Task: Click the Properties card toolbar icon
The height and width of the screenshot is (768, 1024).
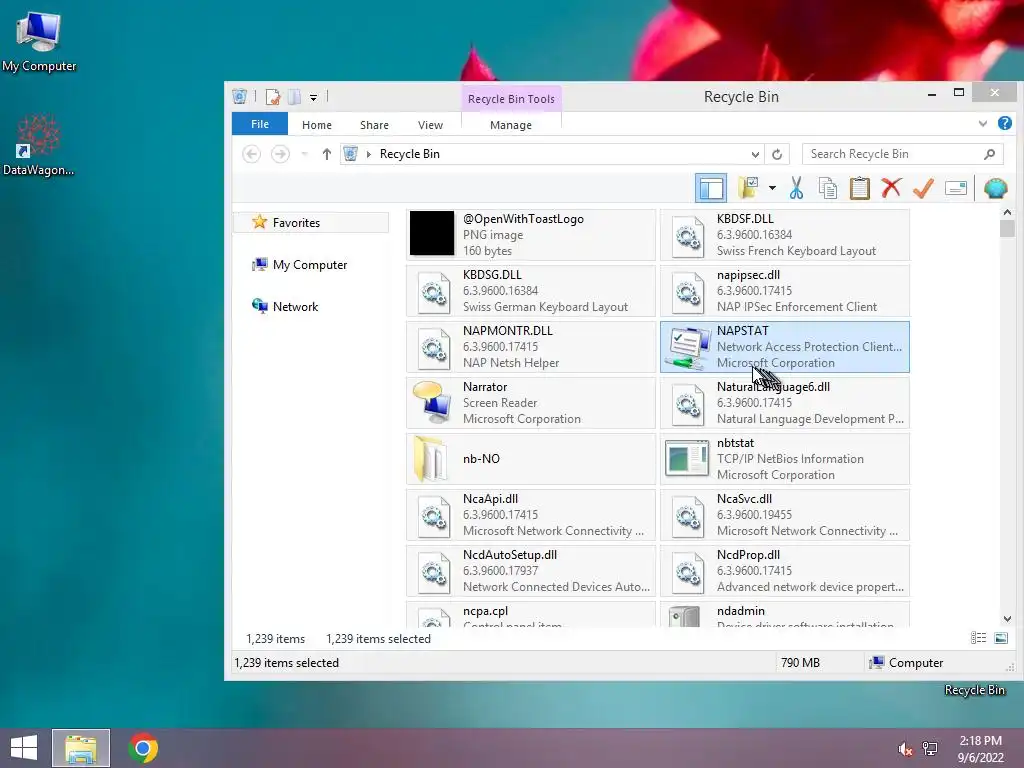Action: coord(955,188)
